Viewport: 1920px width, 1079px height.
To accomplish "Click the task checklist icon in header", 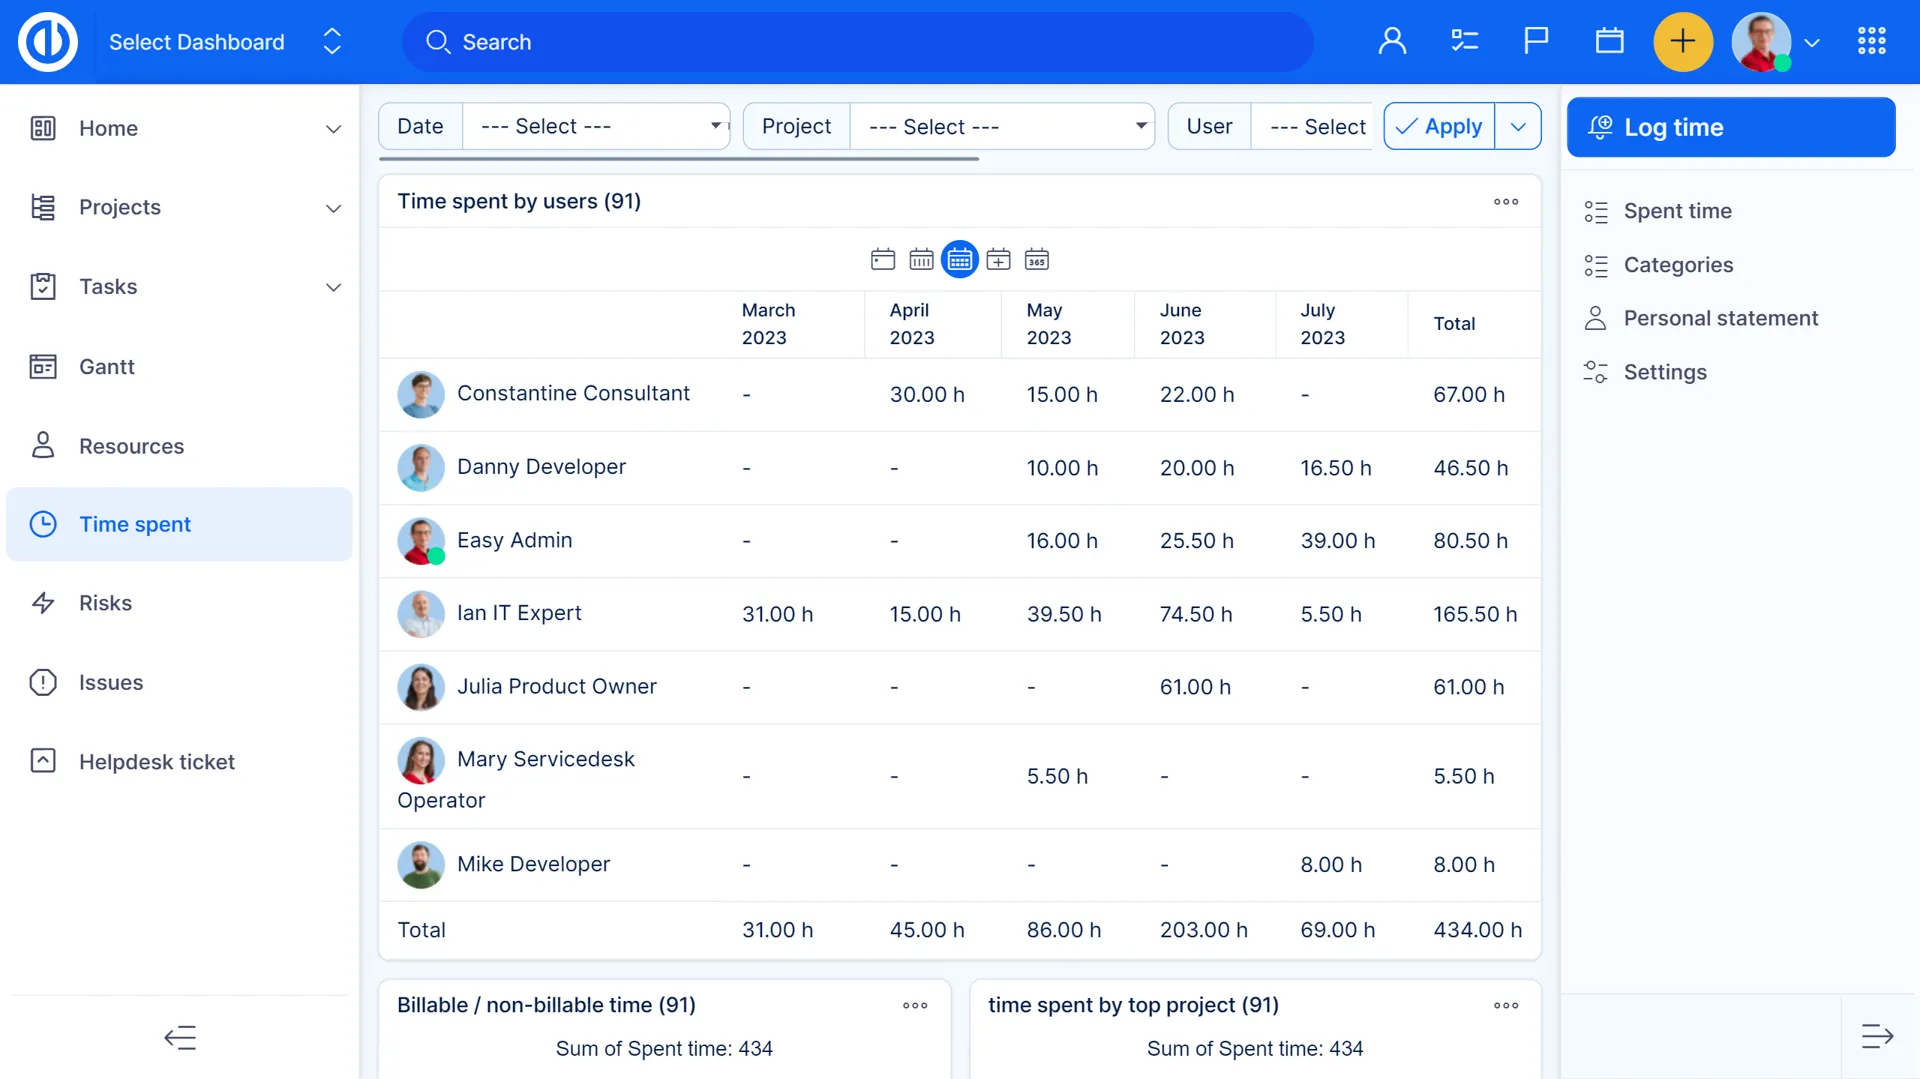I will pyautogui.click(x=1464, y=41).
